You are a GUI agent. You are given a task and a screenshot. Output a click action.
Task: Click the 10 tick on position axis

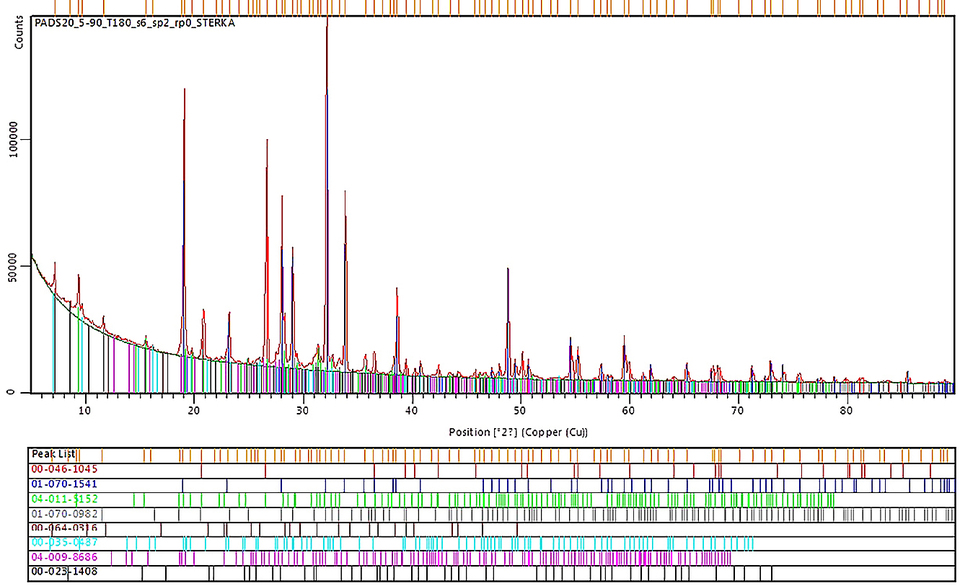tap(85, 410)
